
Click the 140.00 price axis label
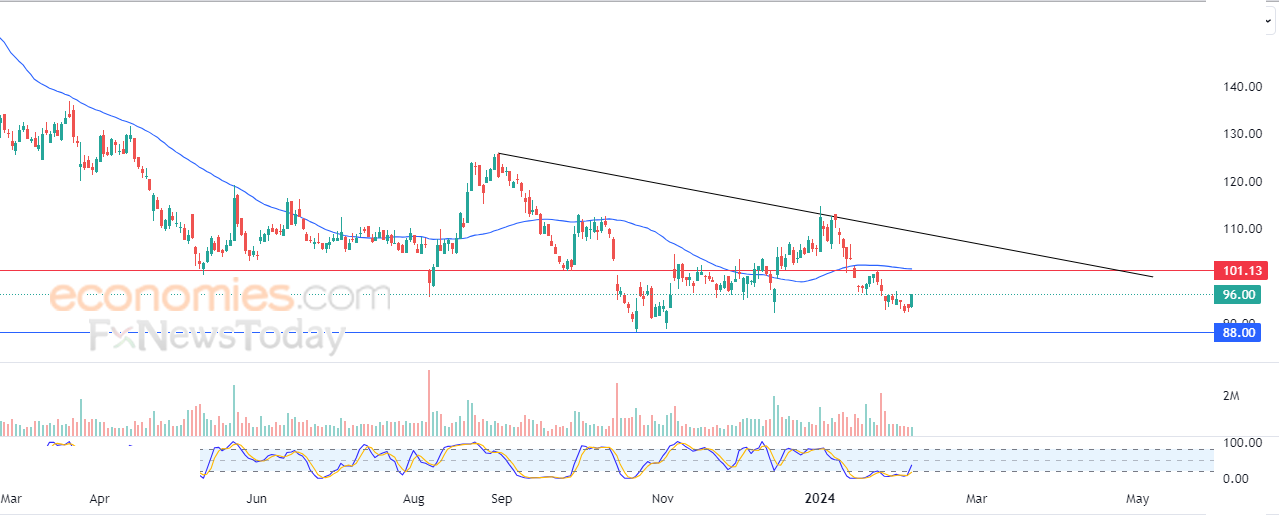pos(1241,87)
